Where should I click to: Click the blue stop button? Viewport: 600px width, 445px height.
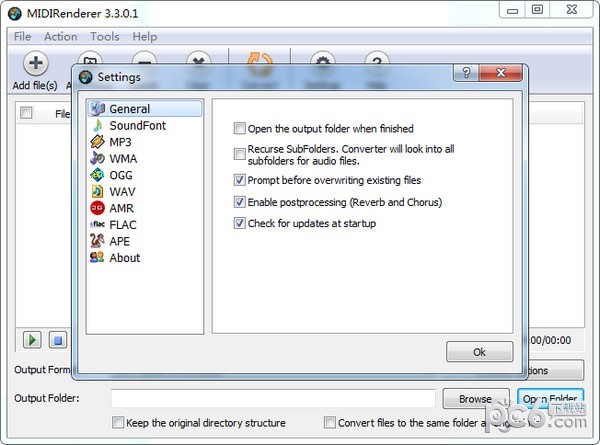58,340
